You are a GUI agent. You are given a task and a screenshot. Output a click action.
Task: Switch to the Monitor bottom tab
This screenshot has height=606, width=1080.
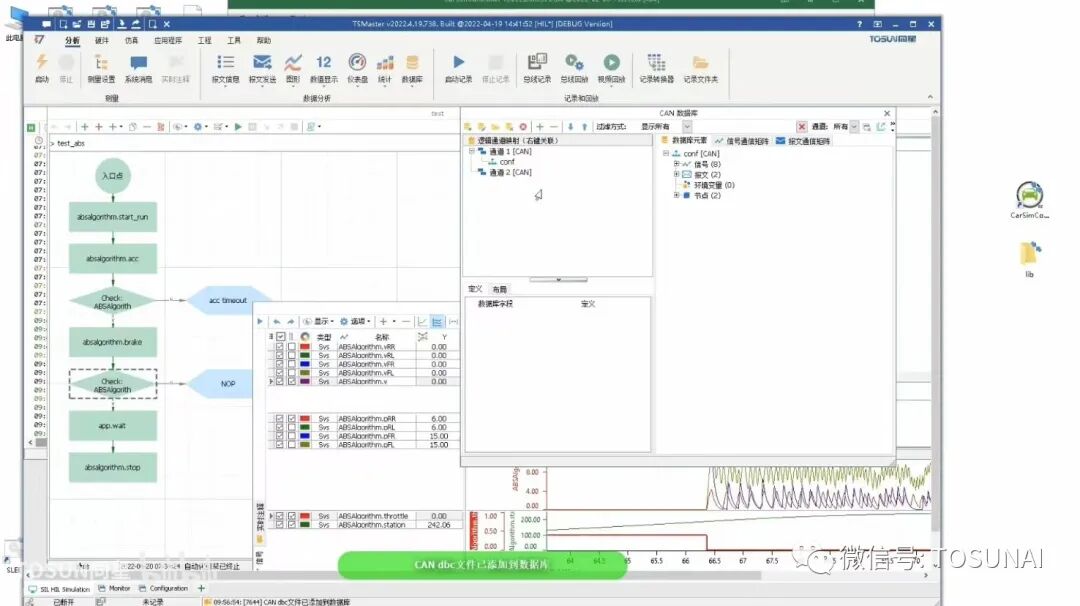(x=114, y=589)
